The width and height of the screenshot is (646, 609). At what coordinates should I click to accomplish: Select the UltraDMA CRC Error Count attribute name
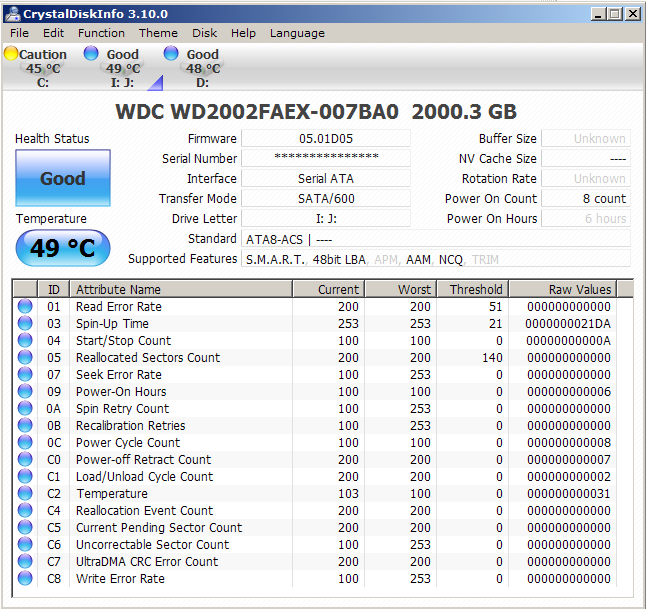[147, 562]
